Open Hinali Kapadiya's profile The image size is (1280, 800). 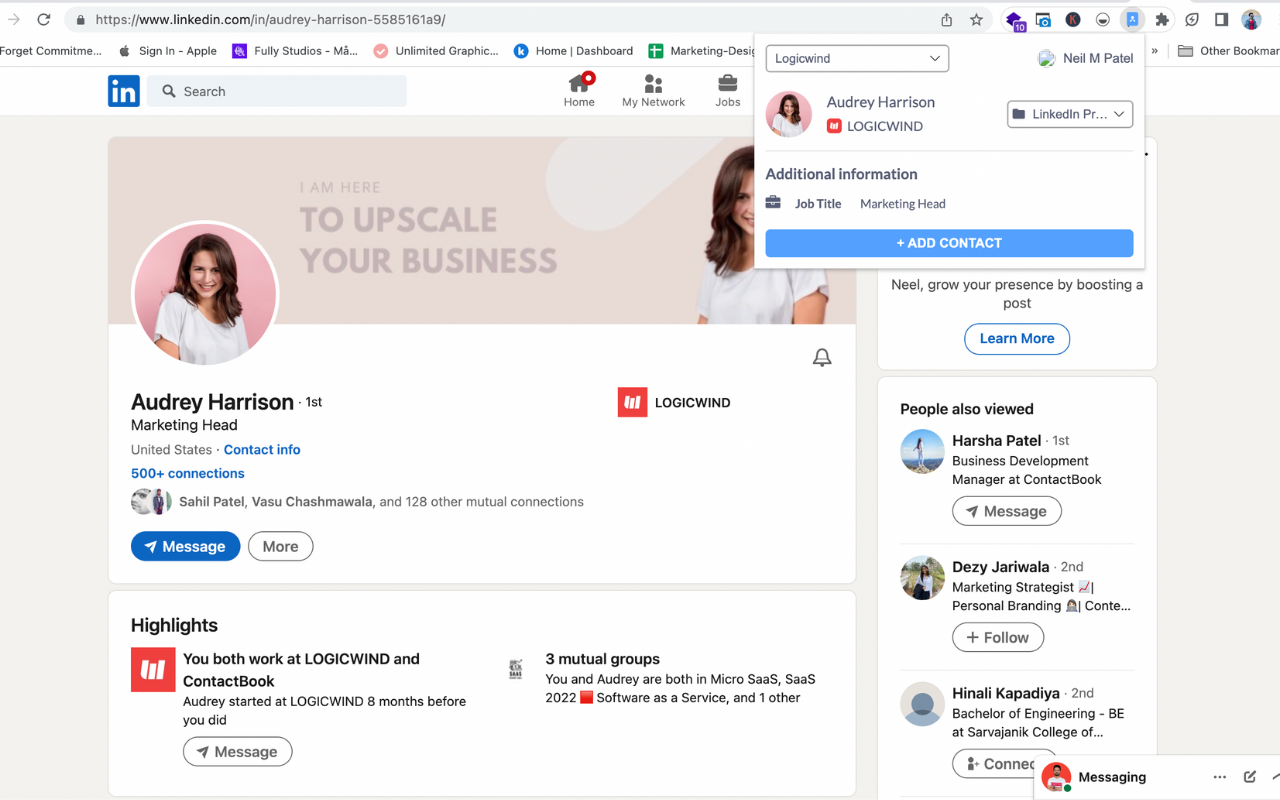coord(1005,693)
